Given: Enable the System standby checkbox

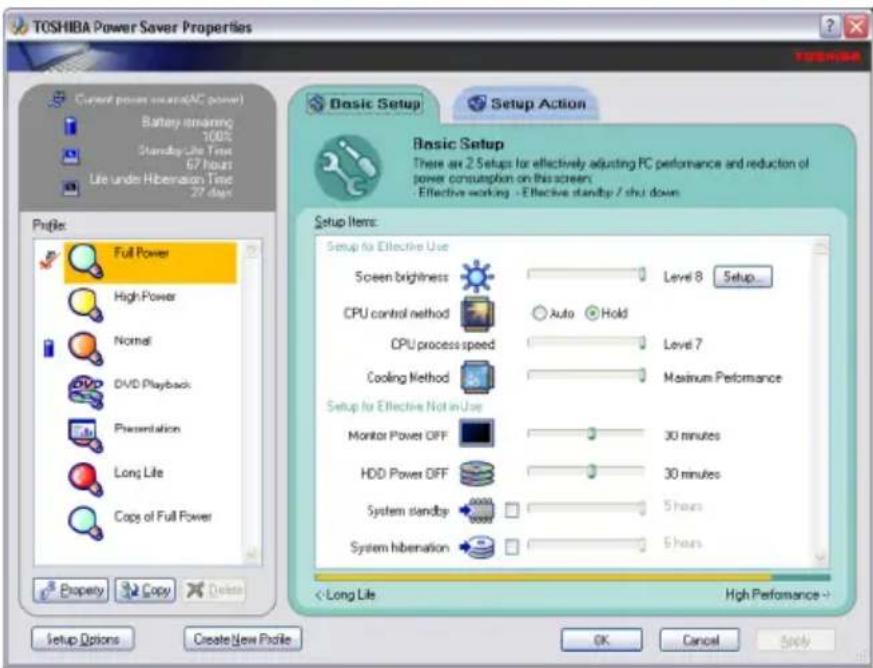Looking at the screenshot, I should coord(512,510).
